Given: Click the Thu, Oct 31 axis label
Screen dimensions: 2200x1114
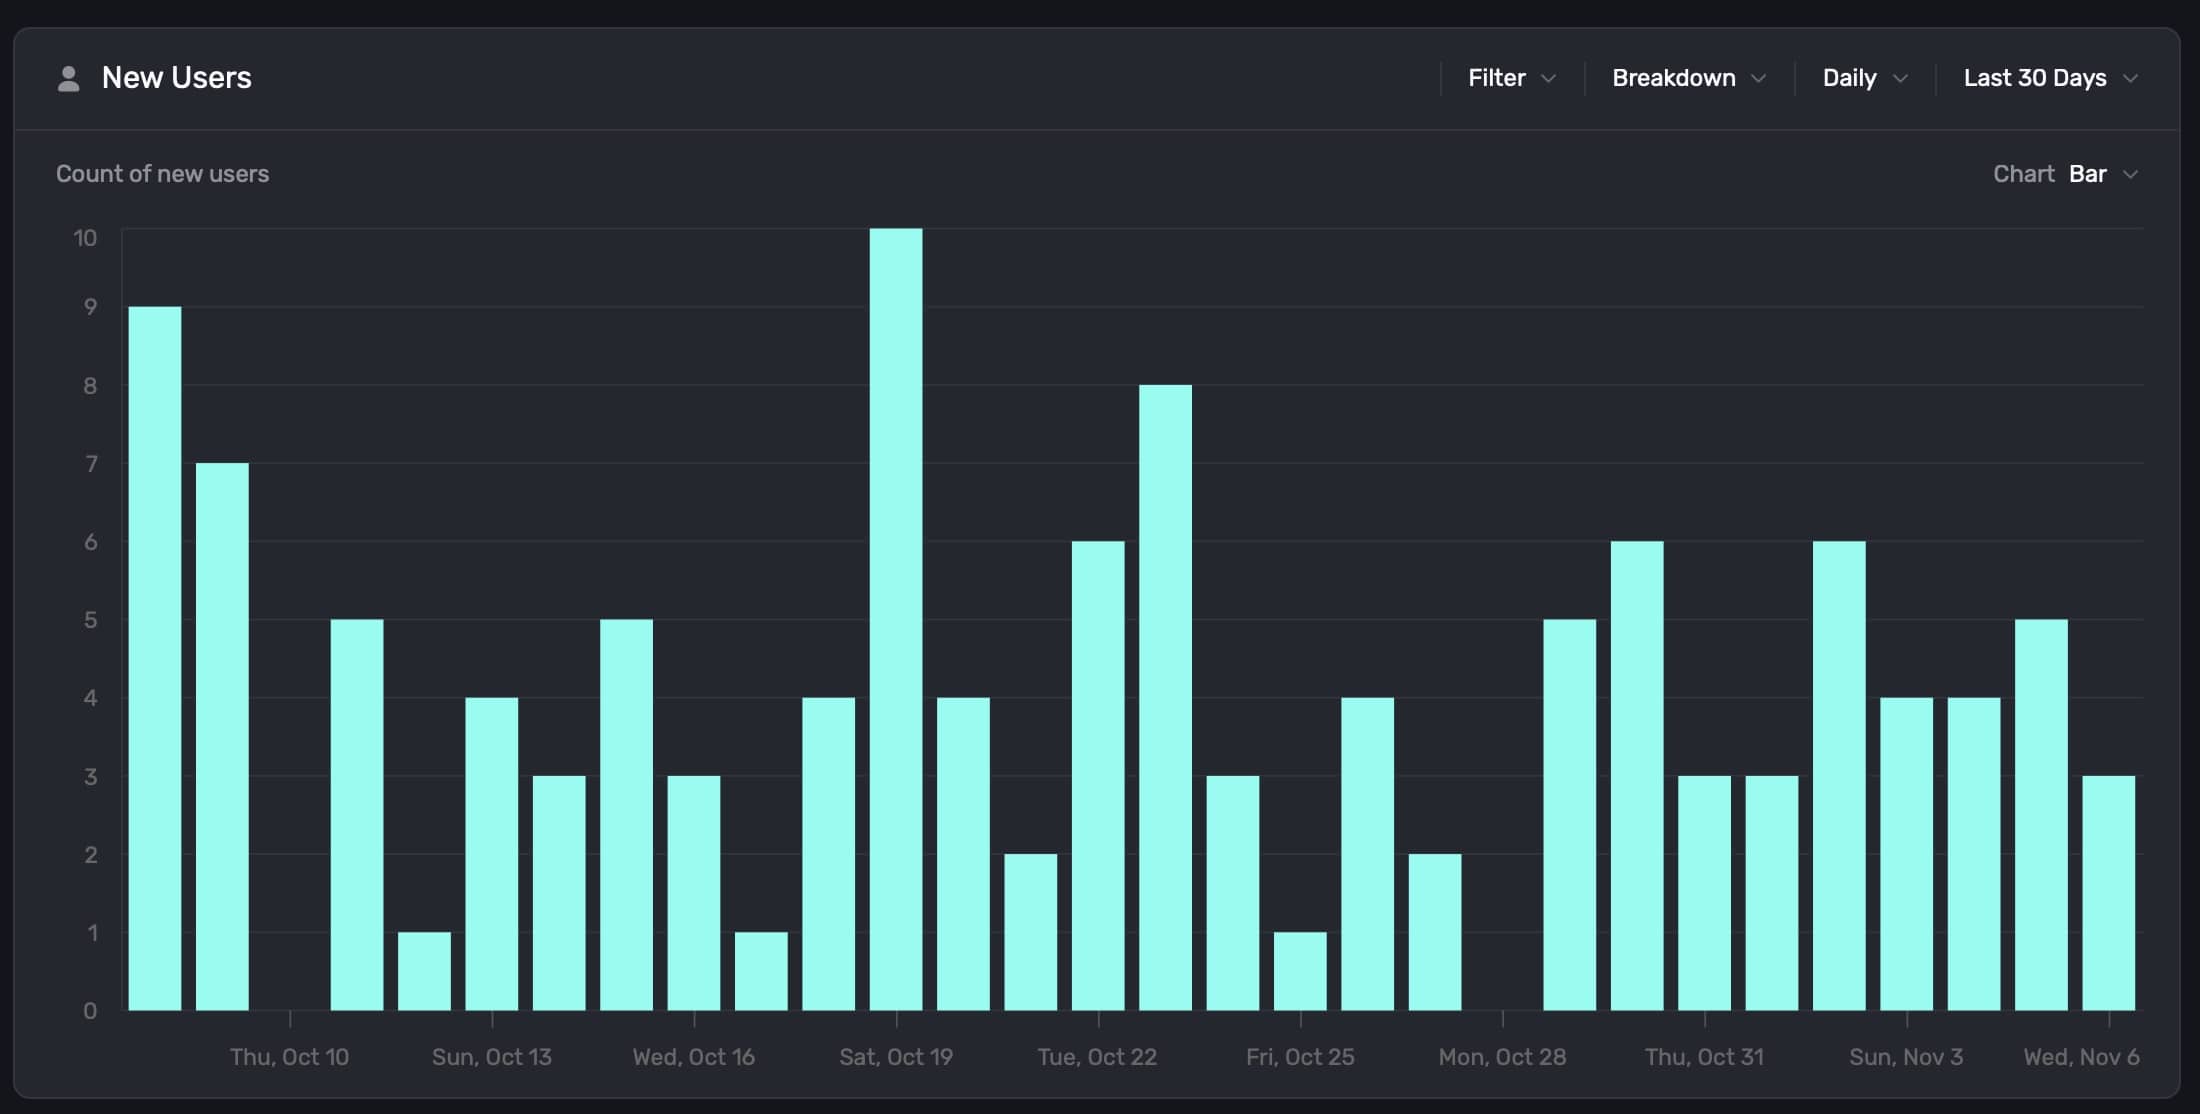Looking at the screenshot, I should [1704, 1057].
